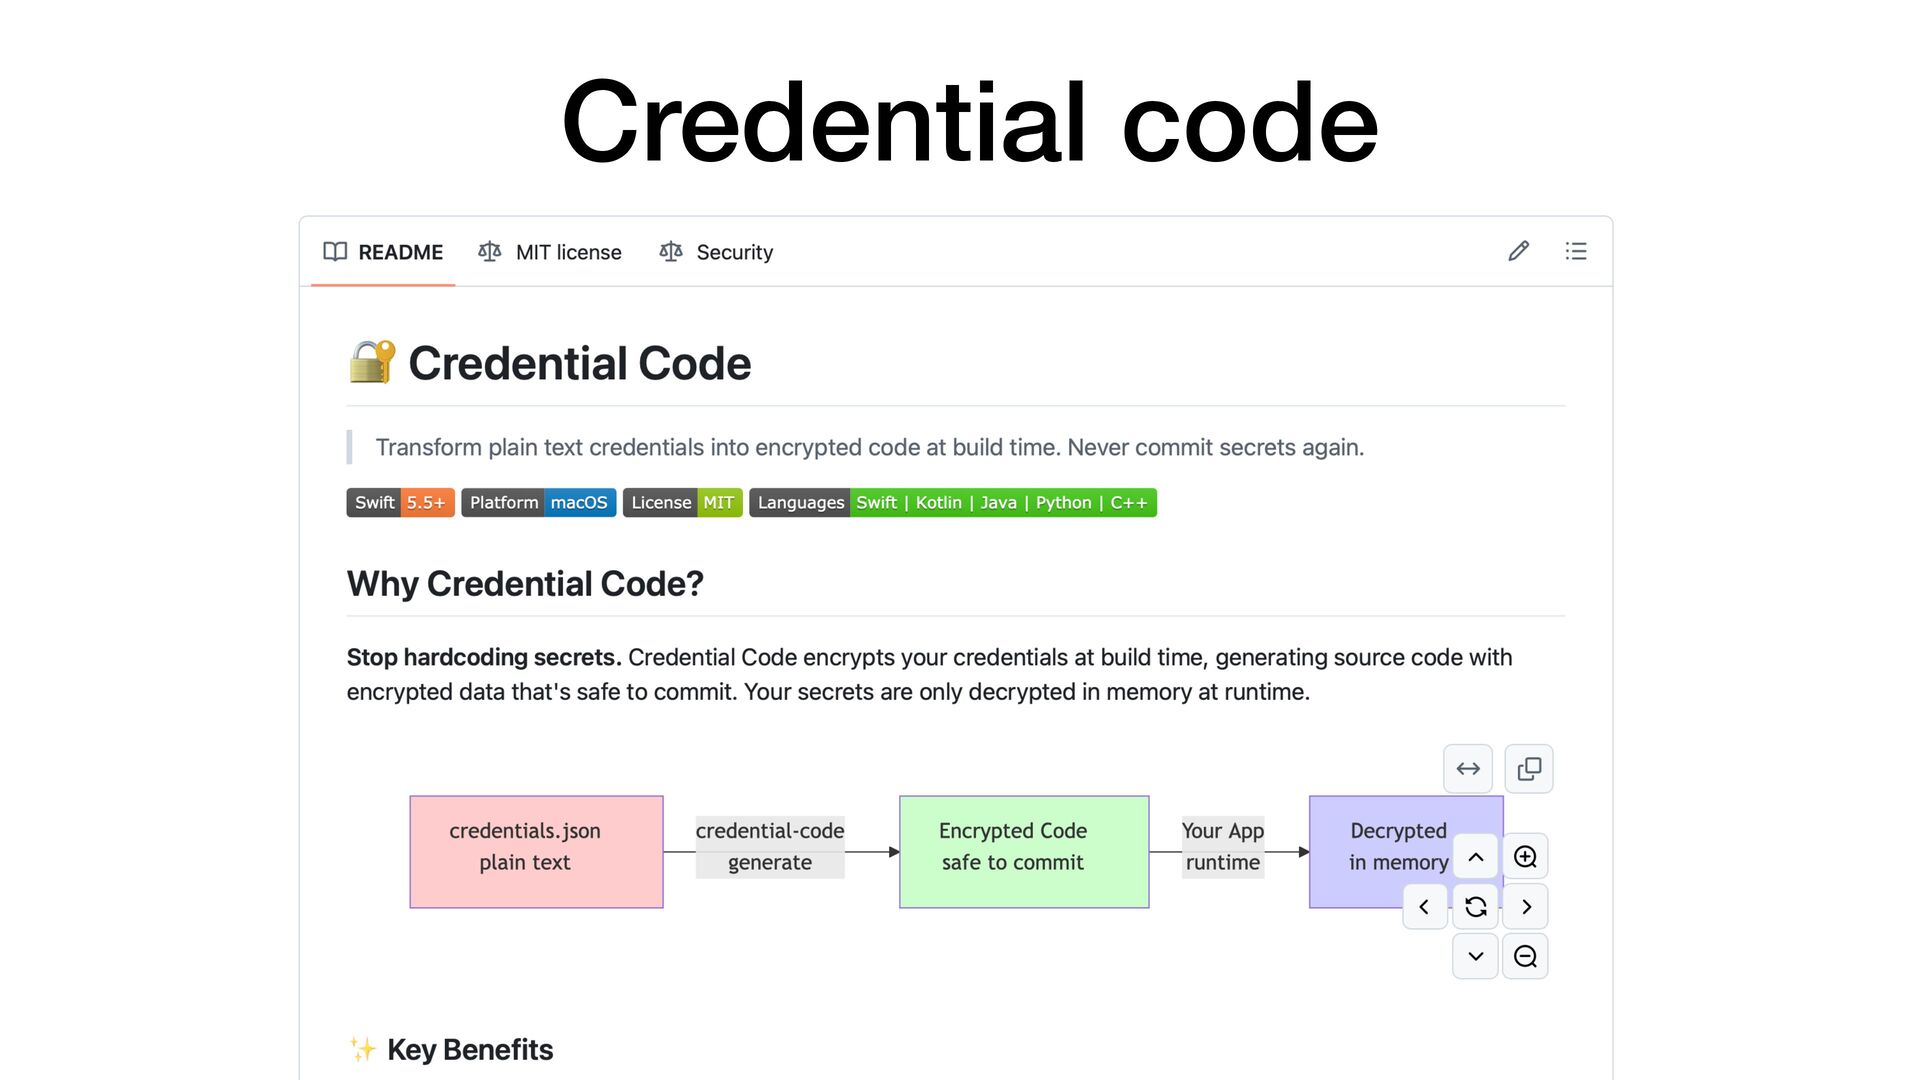Pan the diagram down with the chevron

[x=1476, y=957]
